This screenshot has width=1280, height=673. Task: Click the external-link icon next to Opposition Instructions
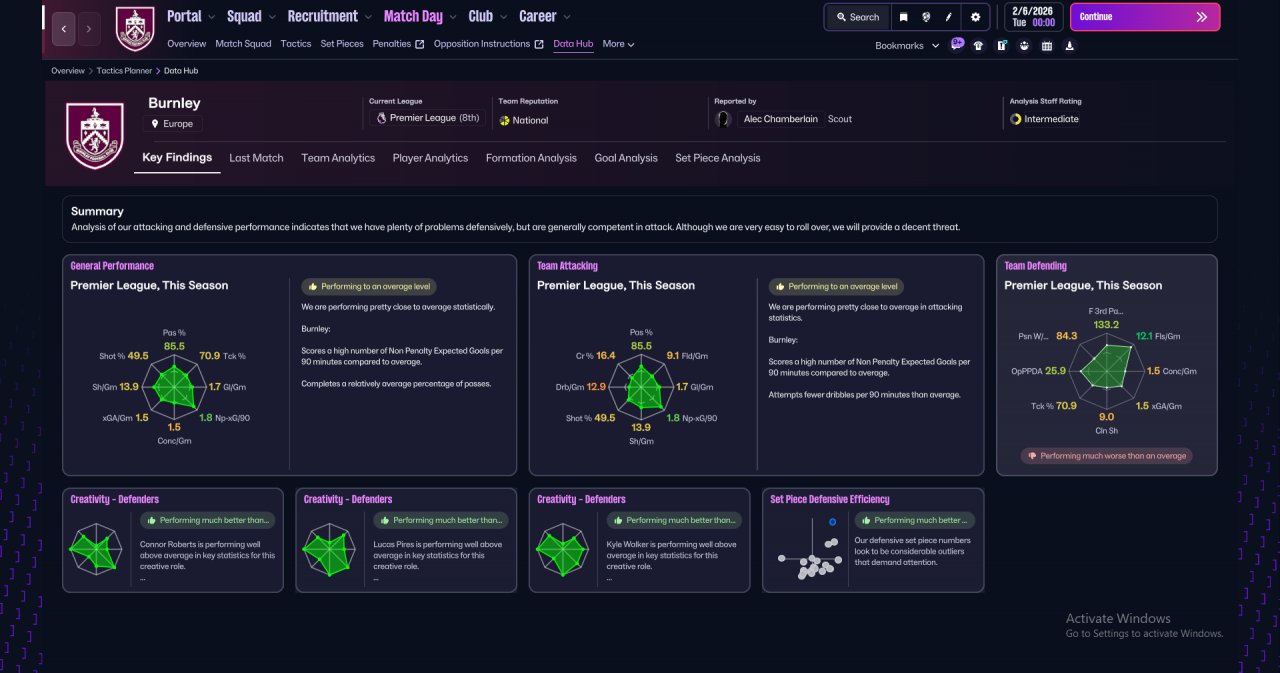(539, 44)
